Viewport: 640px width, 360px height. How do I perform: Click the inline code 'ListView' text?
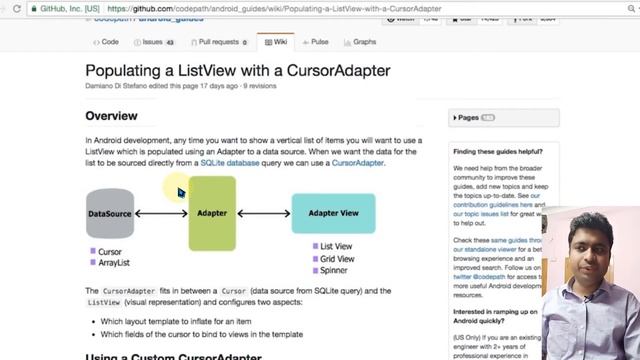click(x=104, y=303)
